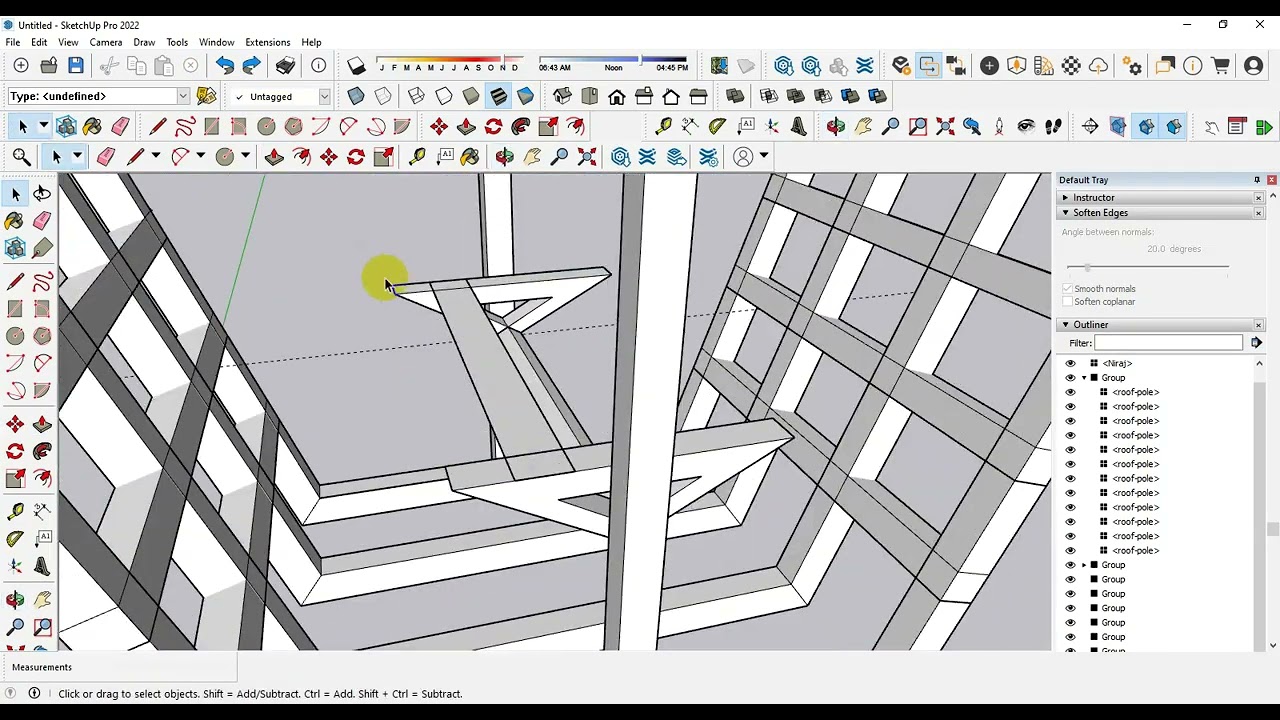This screenshot has width=1280, height=720.
Task: Open the Untagged tag dropdown
Action: coord(324,97)
